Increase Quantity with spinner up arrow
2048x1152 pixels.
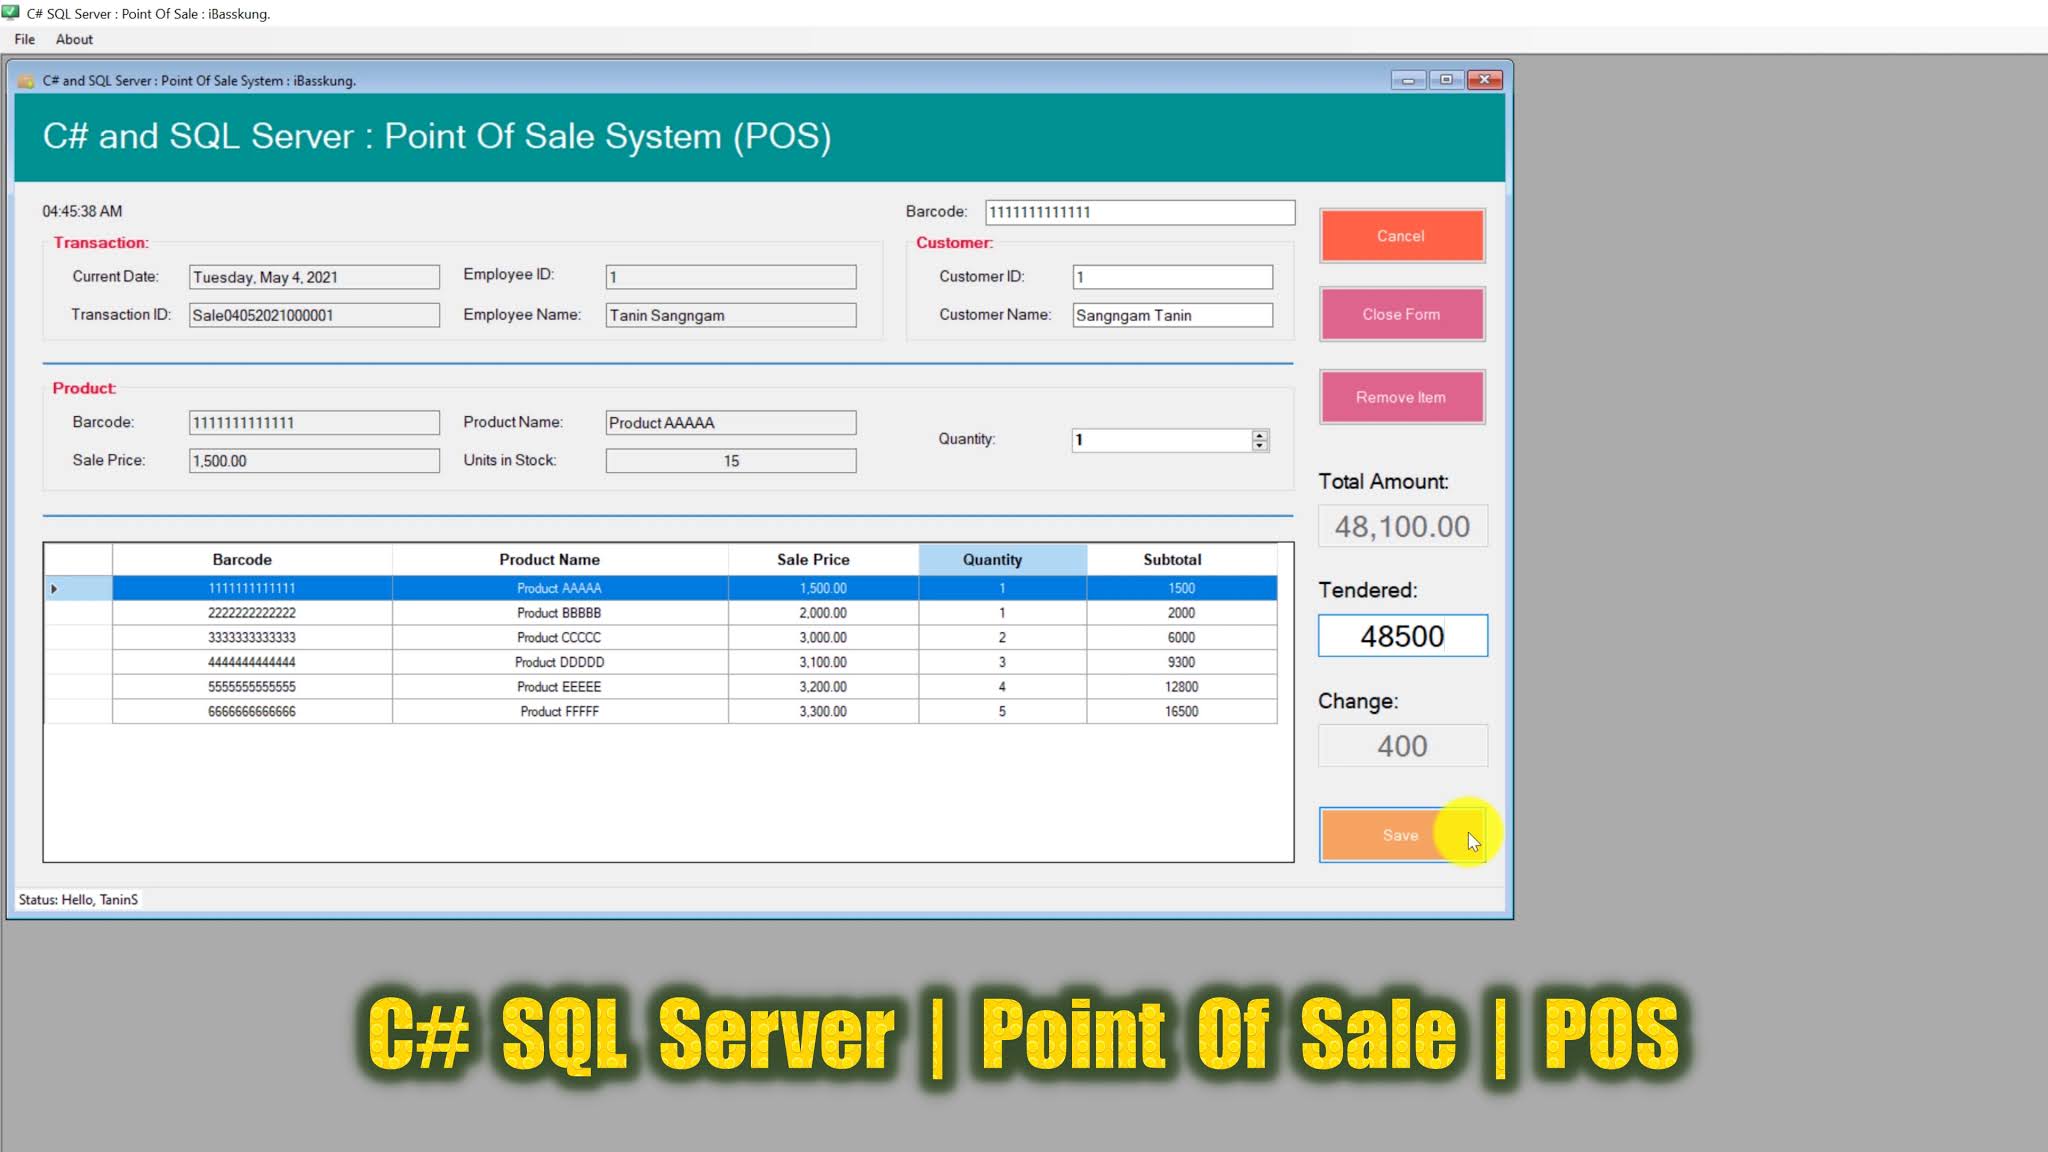[1260, 434]
